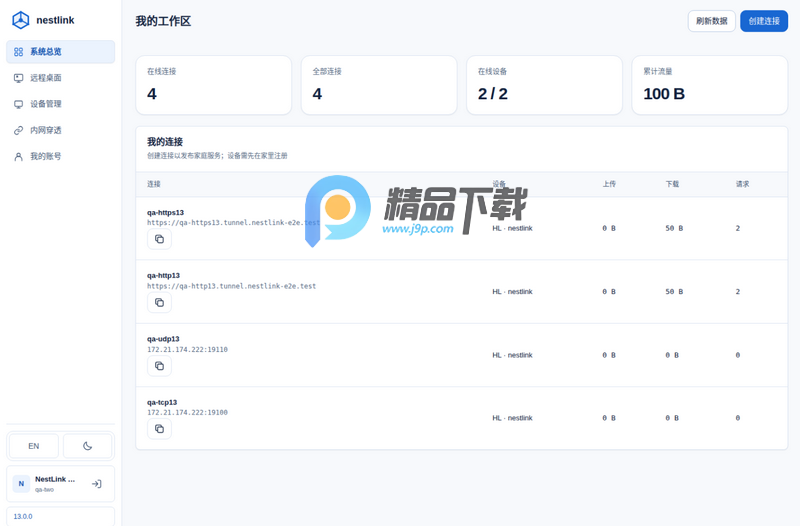The height and width of the screenshot is (526, 800).
Task: Click the 刷新数据 refresh button
Action: pos(711,21)
